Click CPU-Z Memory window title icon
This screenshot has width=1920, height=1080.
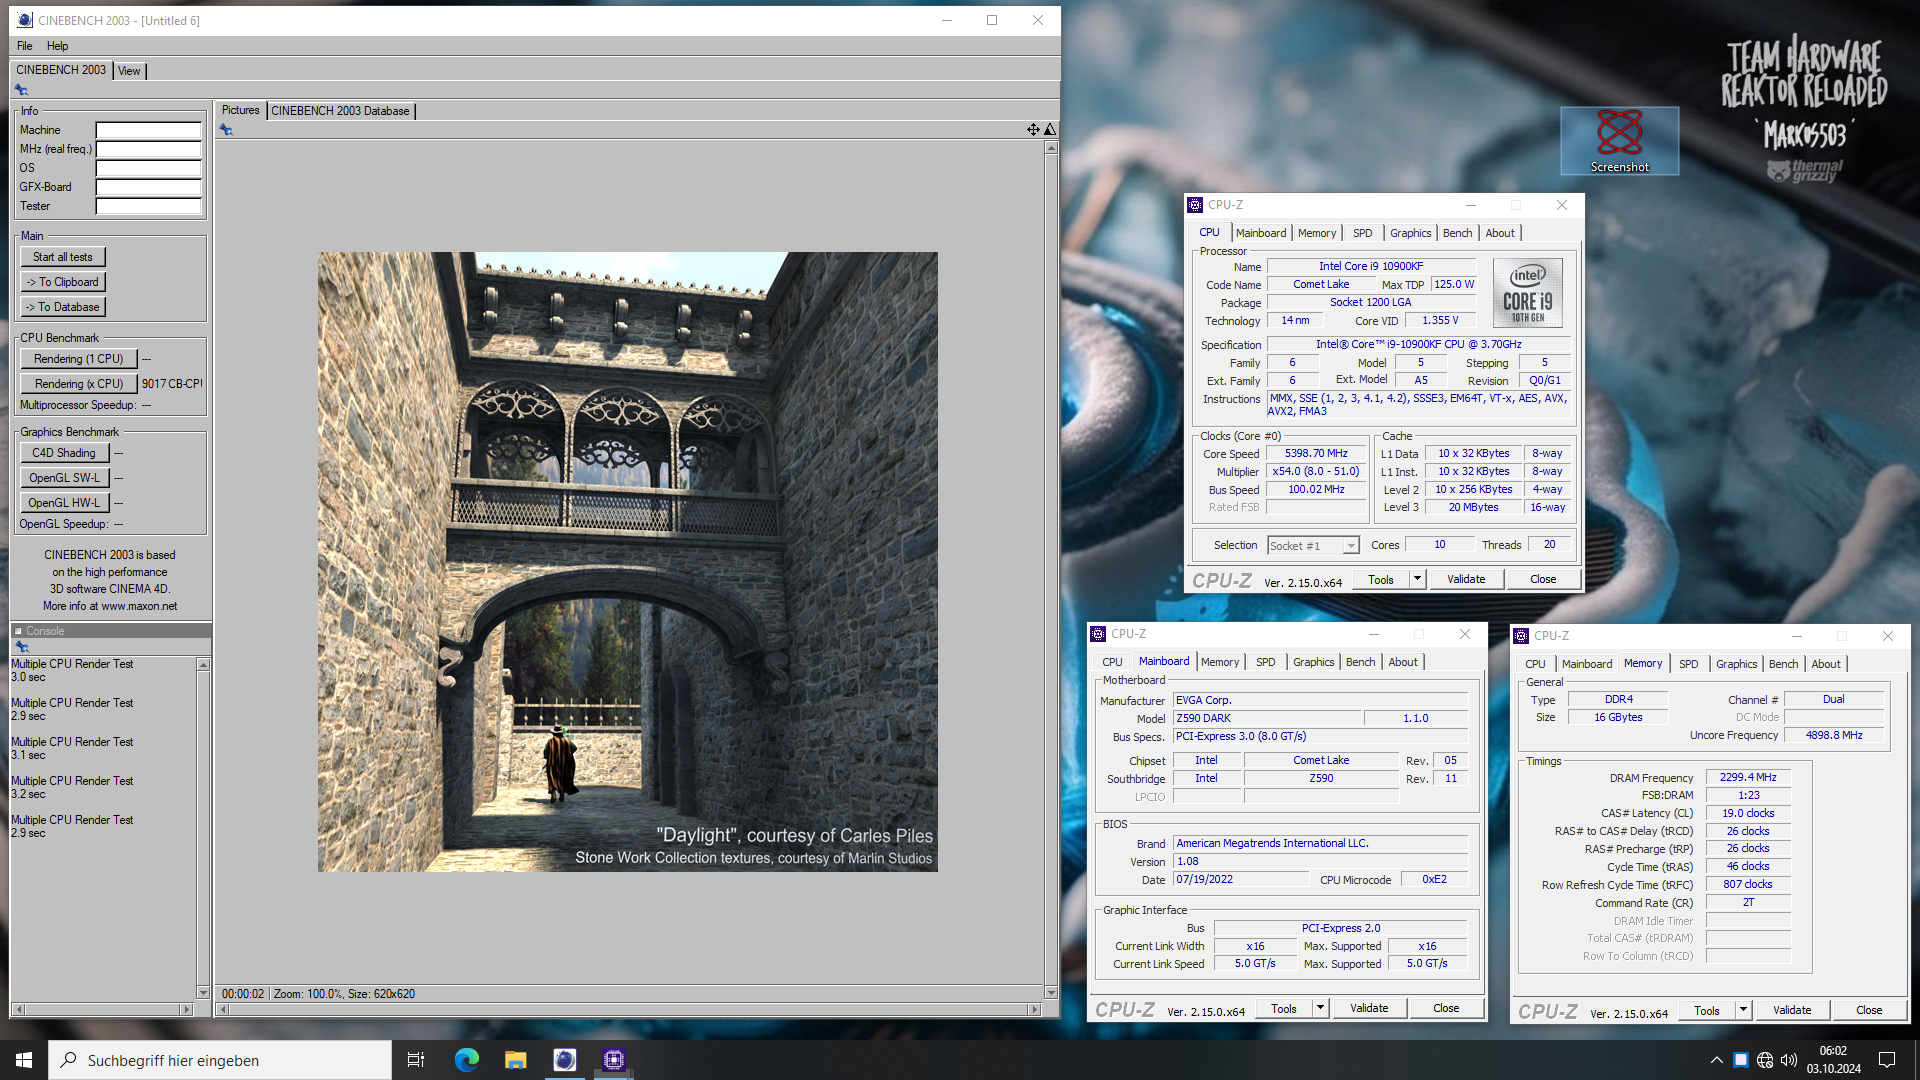1521,636
